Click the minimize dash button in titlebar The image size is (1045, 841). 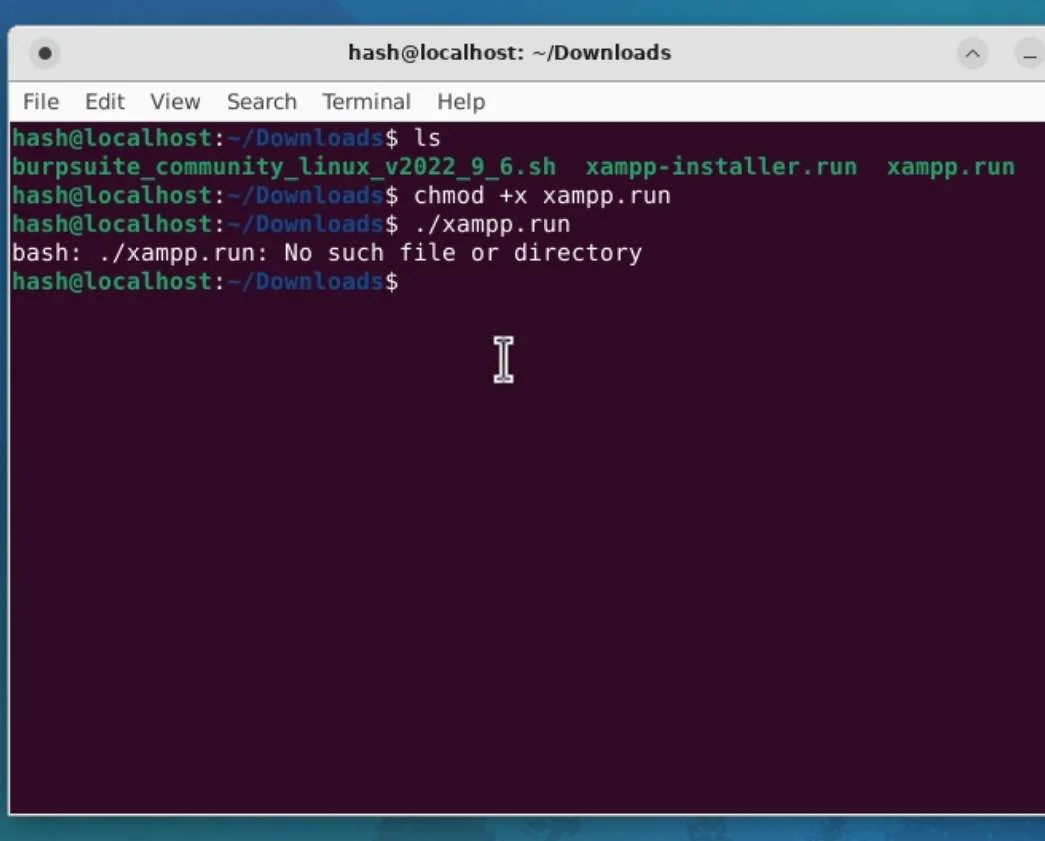(1029, 55)
